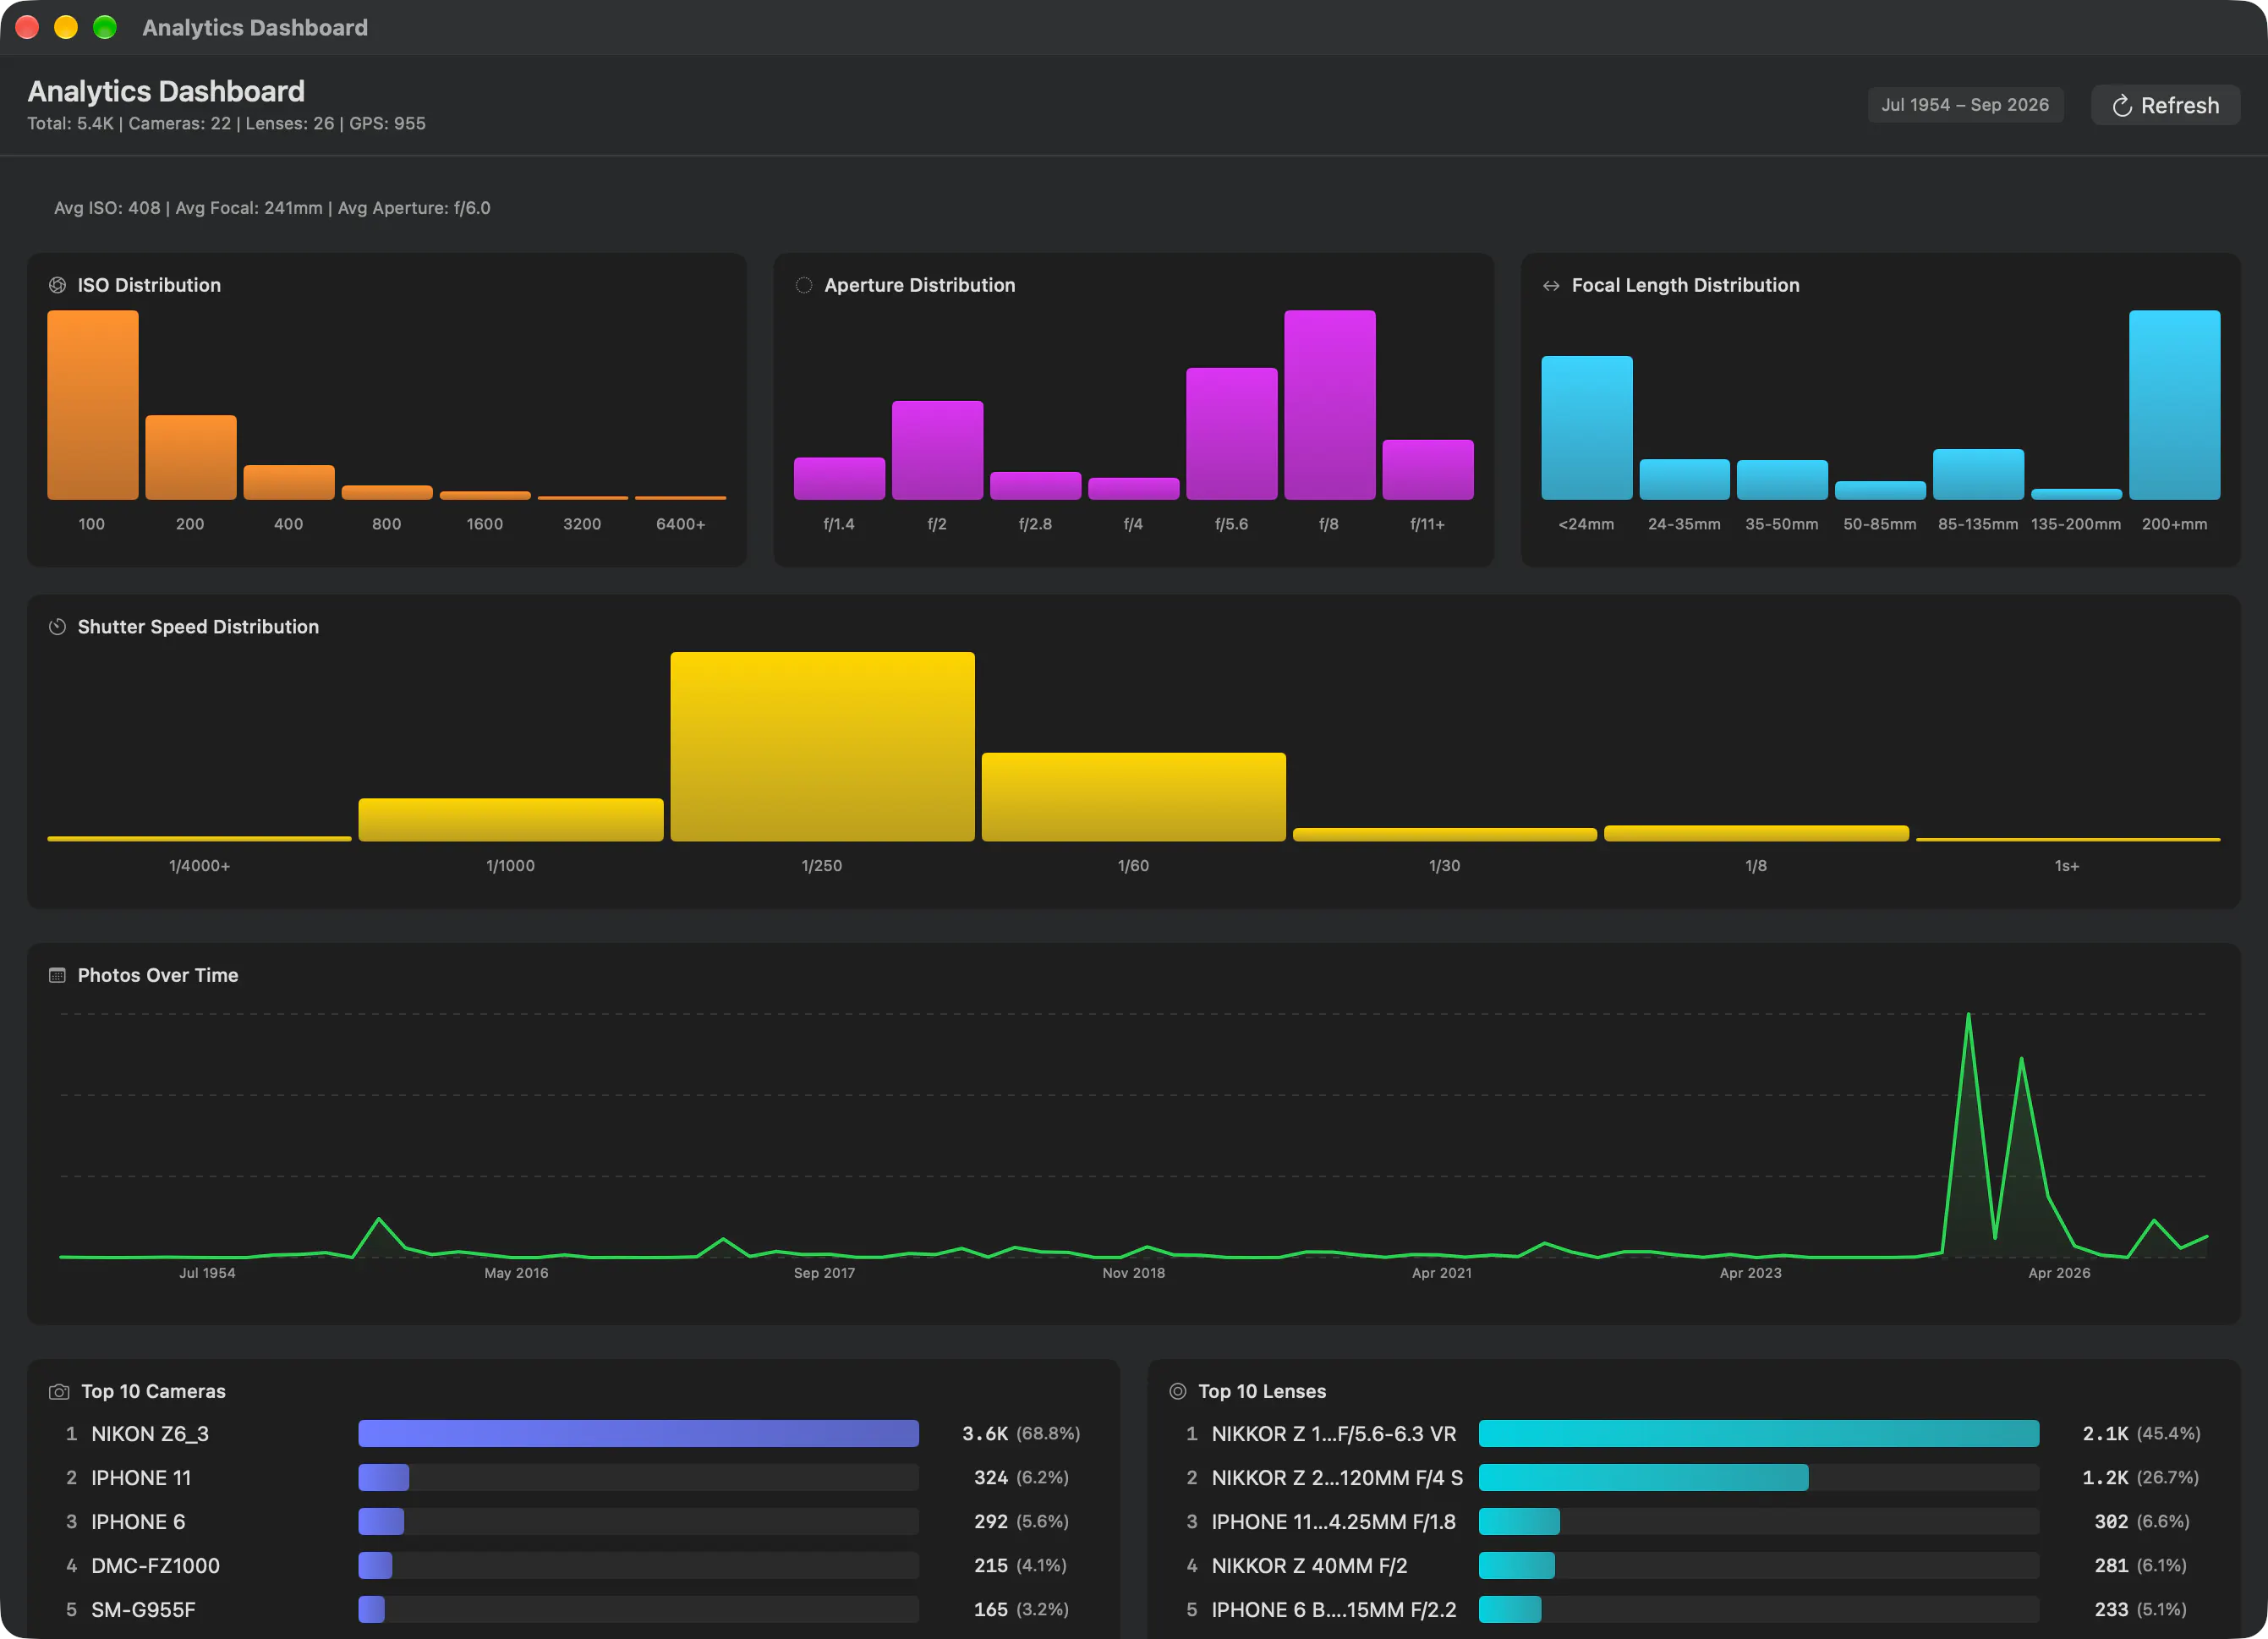The width and height of the screenshot is (2268, 1639).
Task: Select the f/8 aperture bar
Action: 1329,405
